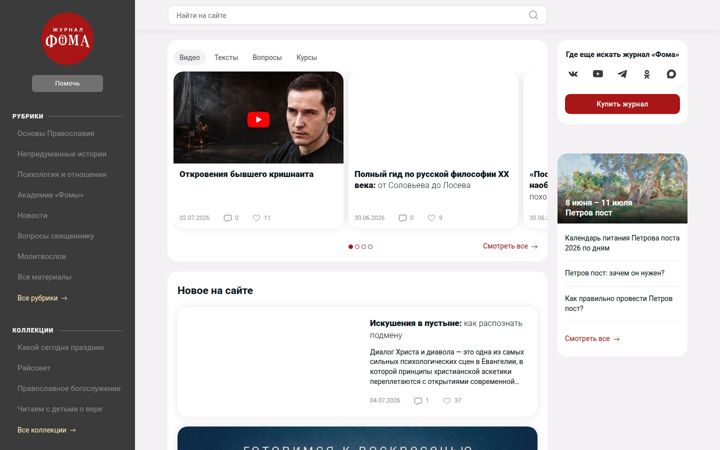The image size is (720, 450).
Task: Select the second carousel pagination dot
Action: coord(357,247)
